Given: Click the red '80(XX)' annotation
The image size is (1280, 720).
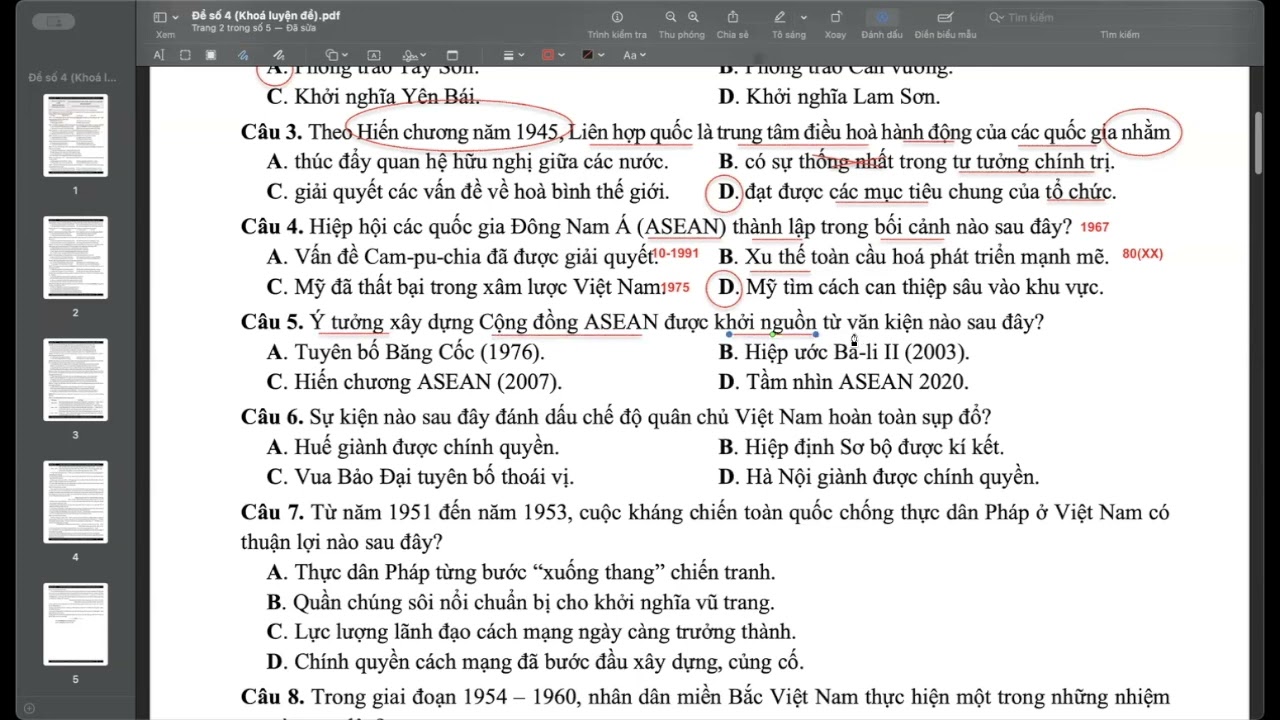Looking at the screenshot, I should coord(1143,254).
